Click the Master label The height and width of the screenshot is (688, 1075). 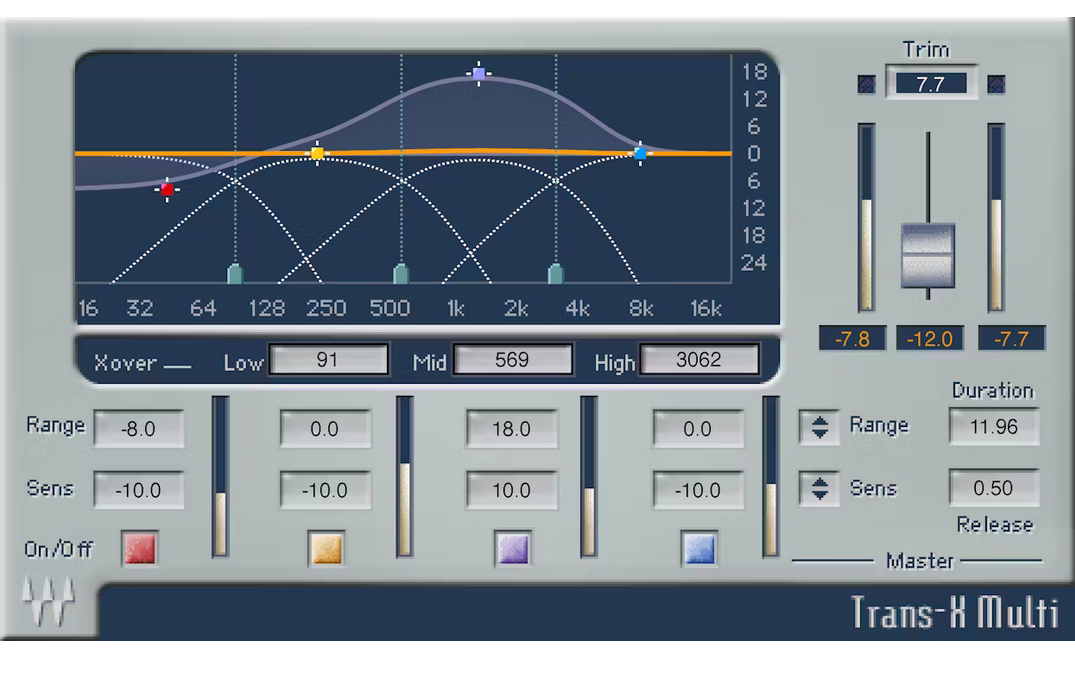click(x=919, y=561)
